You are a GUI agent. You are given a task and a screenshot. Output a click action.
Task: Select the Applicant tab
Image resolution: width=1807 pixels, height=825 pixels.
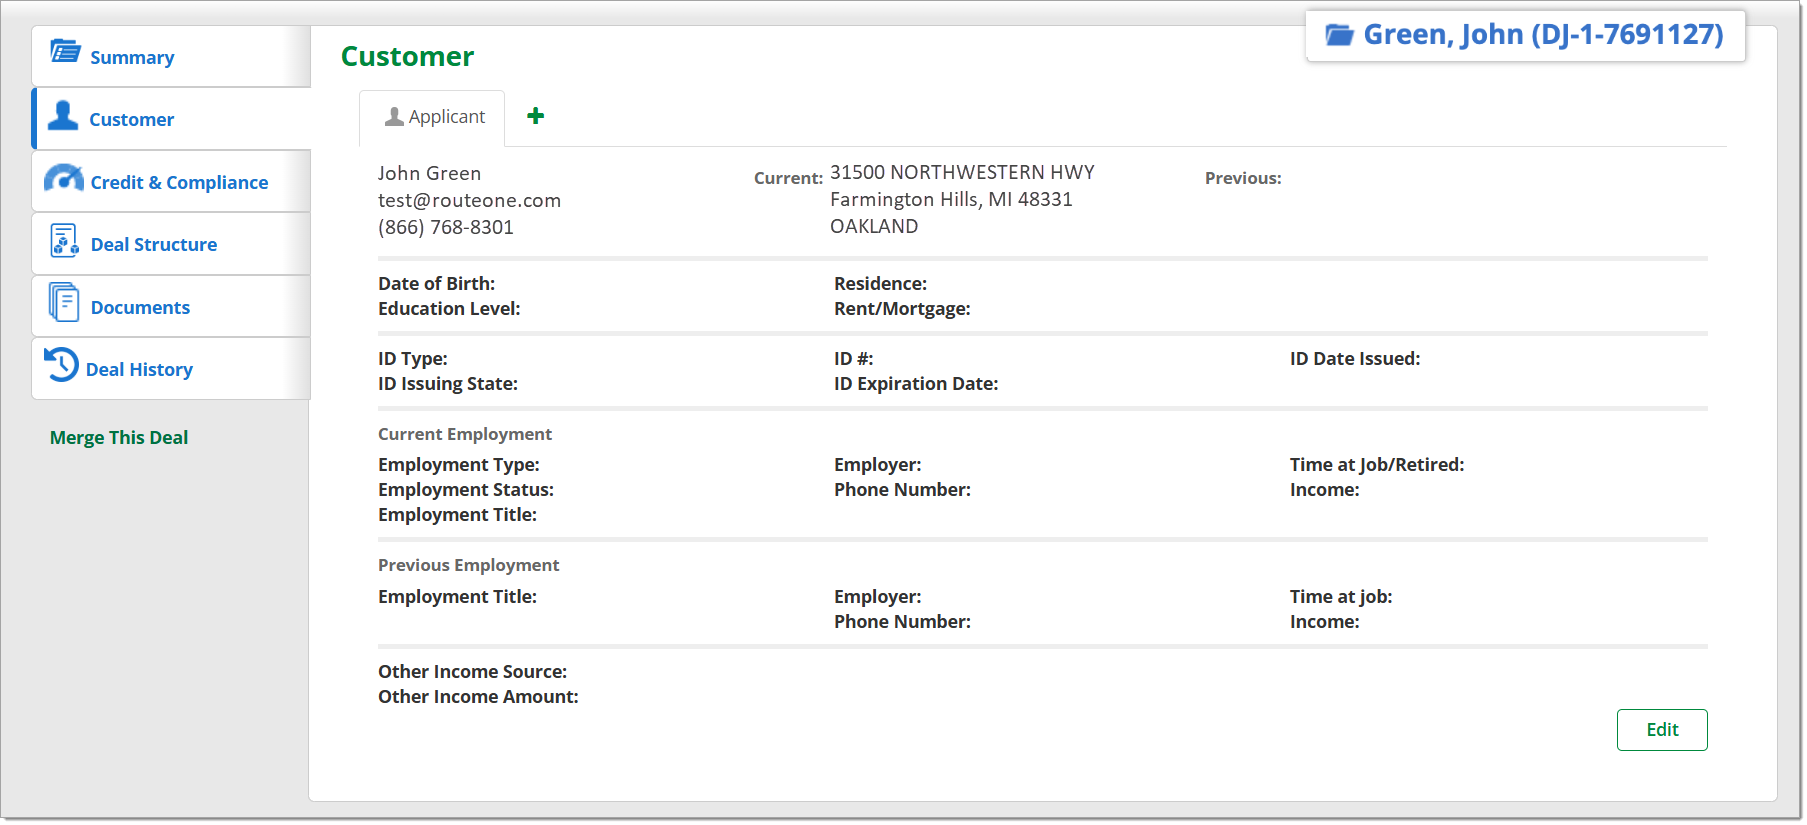click(x=432, y=118)
